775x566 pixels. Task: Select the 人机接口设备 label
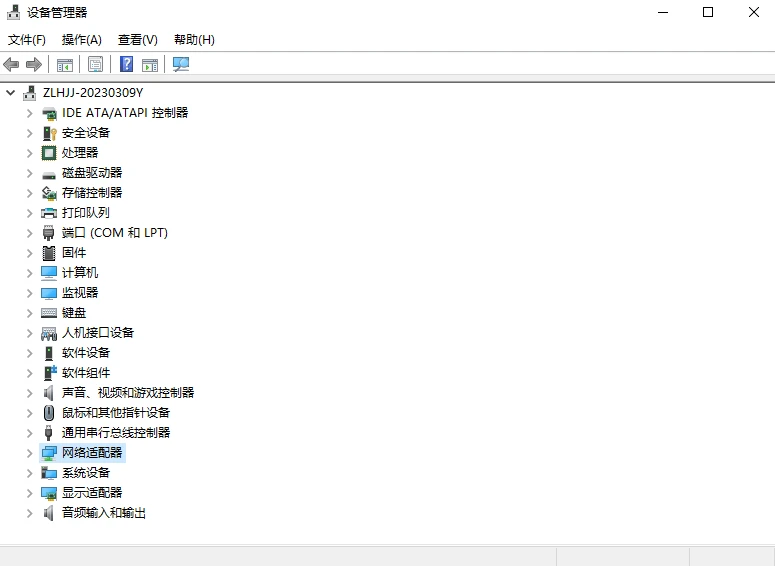point(98,333)
